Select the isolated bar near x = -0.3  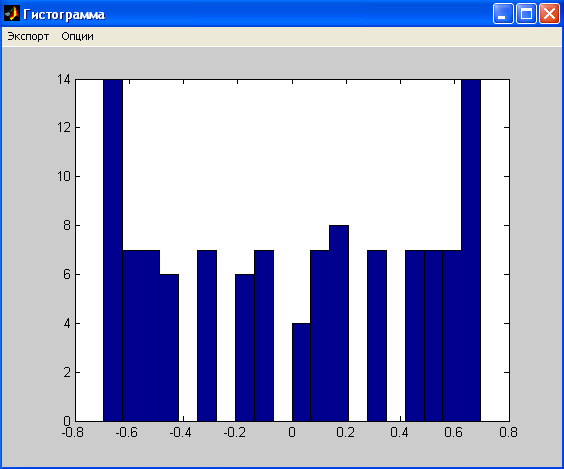(207, 335)
